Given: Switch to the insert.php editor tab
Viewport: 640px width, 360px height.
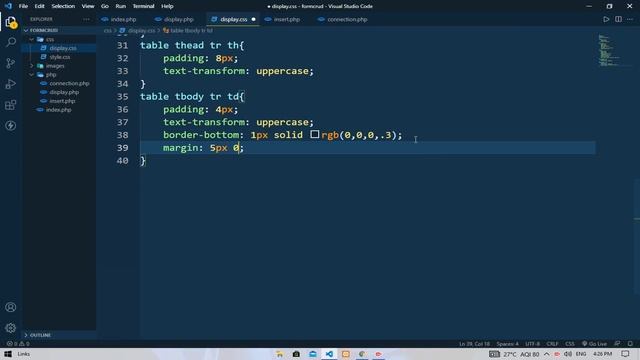Looking at the screenshot, I should tap(287, 19).
